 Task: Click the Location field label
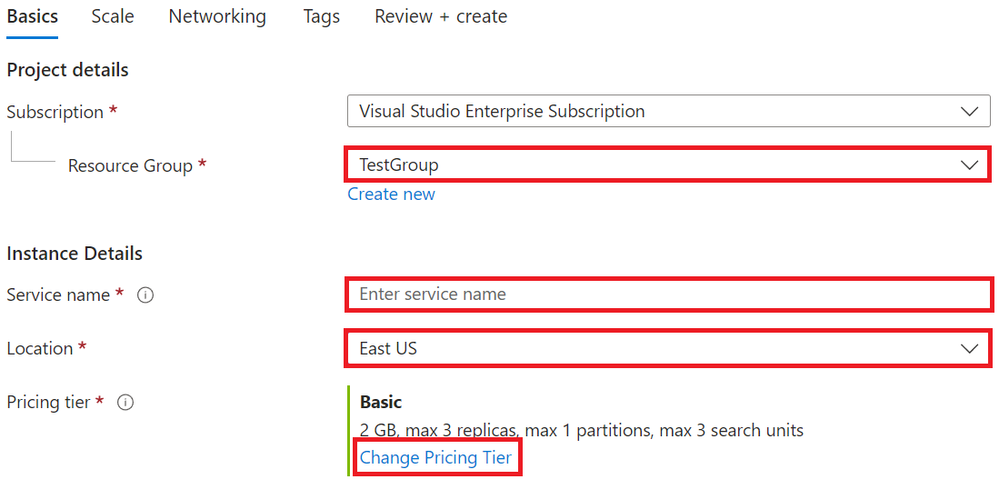click(40, 349)
